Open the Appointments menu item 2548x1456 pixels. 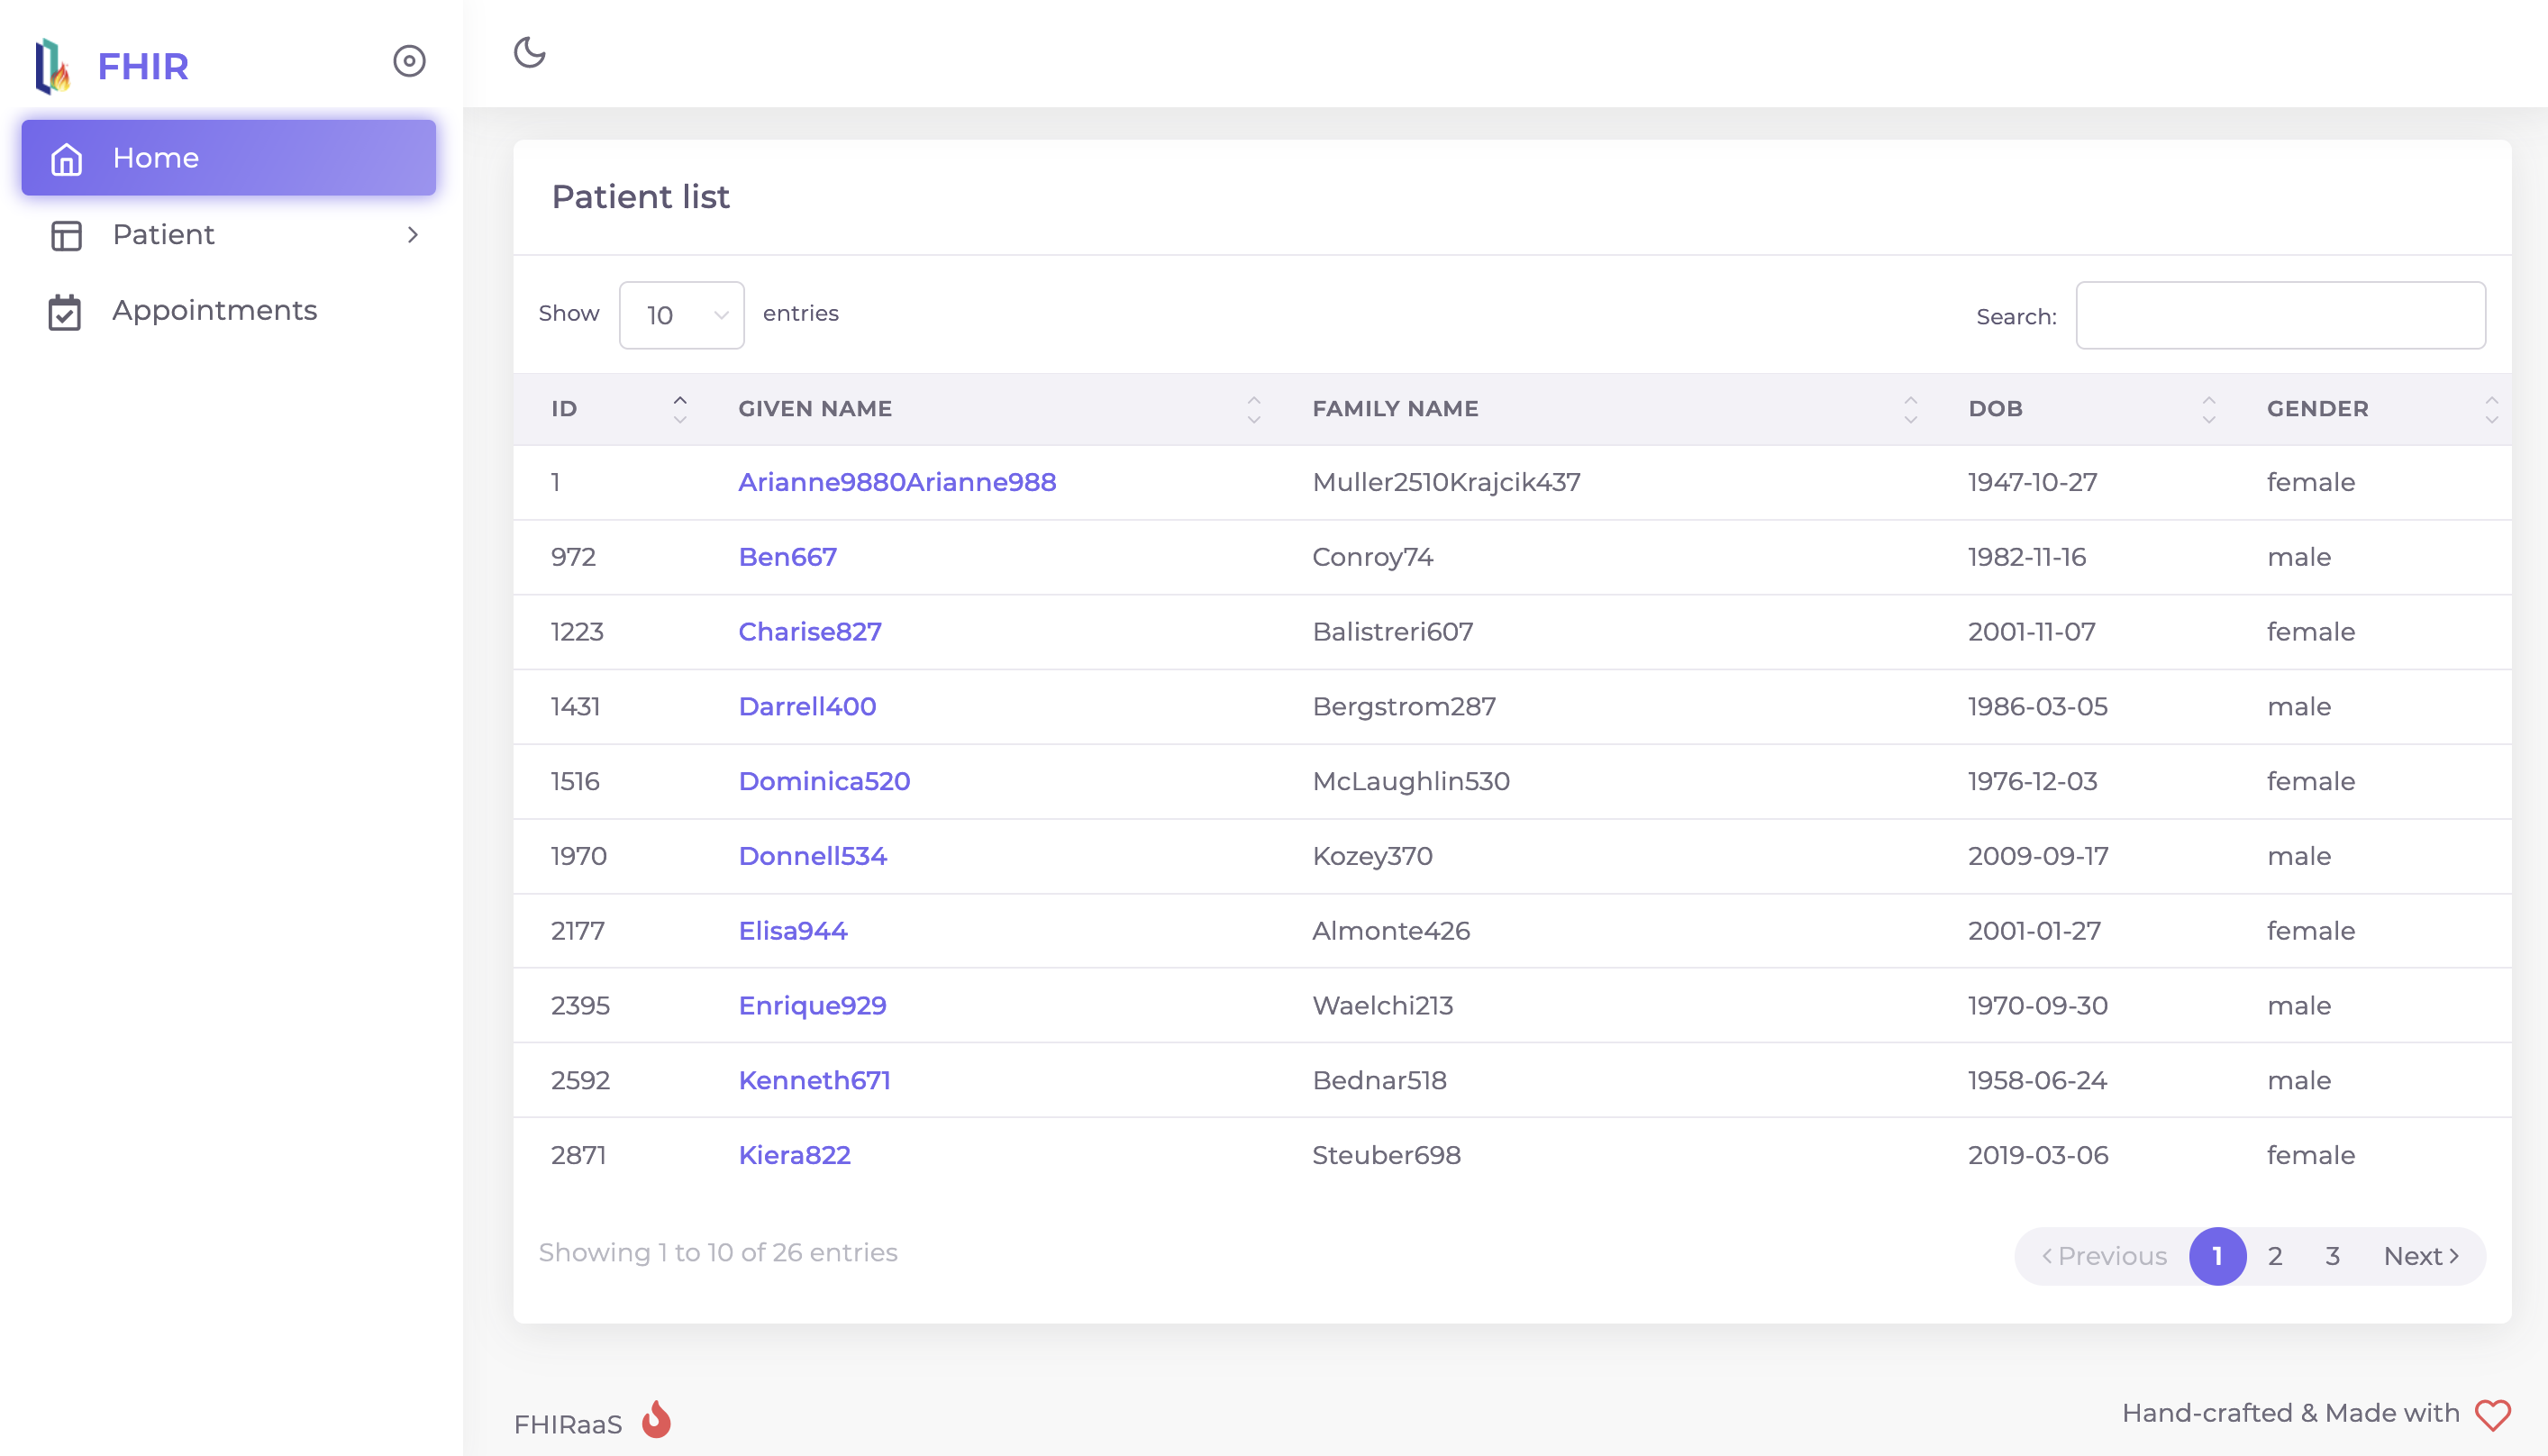point(214,311)
